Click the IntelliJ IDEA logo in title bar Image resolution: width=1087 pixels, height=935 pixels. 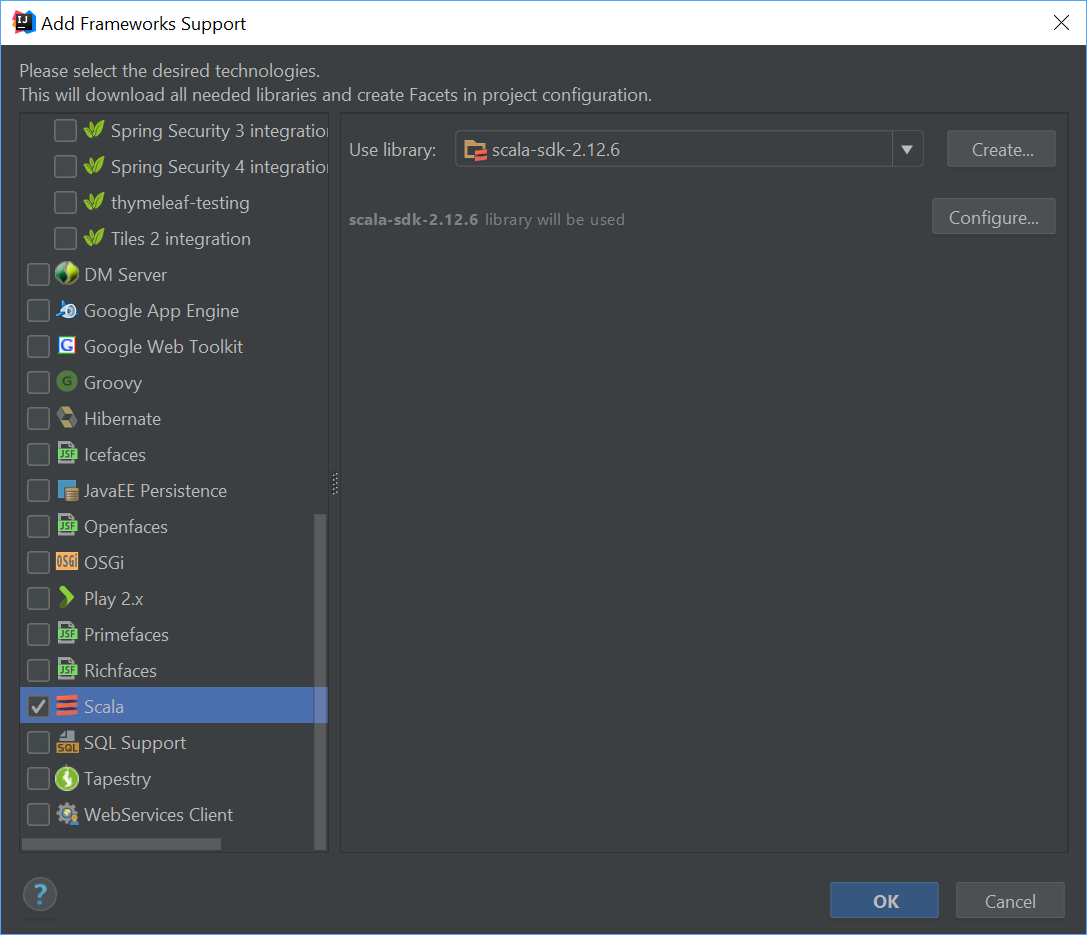click(x=24, y=23)
